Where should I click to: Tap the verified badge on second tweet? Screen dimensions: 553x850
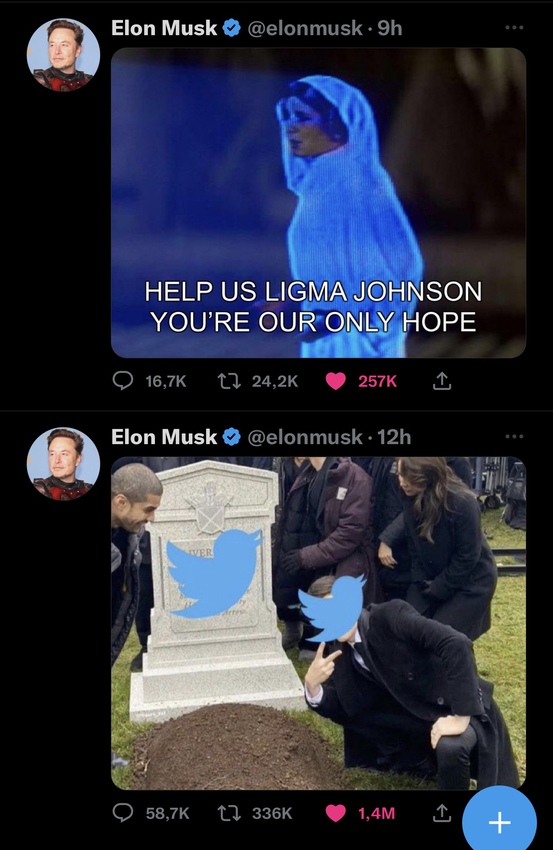pyautogui.click(x=232, y=437)
